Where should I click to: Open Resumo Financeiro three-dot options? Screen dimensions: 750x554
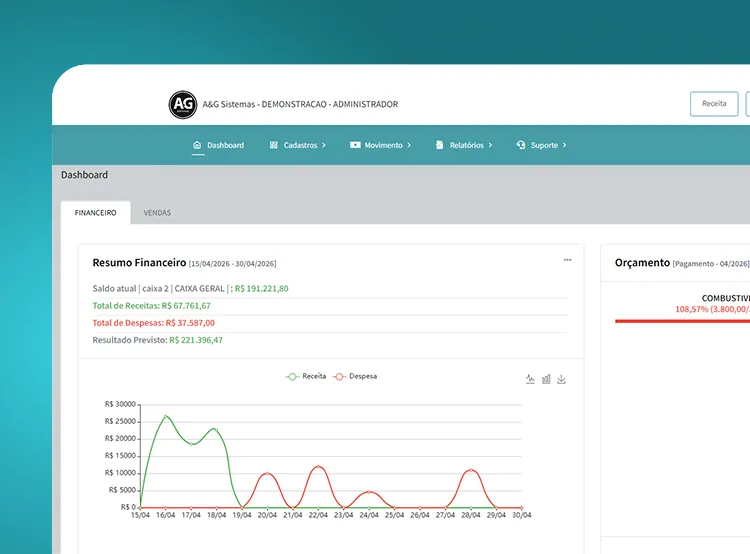[567, 260]
